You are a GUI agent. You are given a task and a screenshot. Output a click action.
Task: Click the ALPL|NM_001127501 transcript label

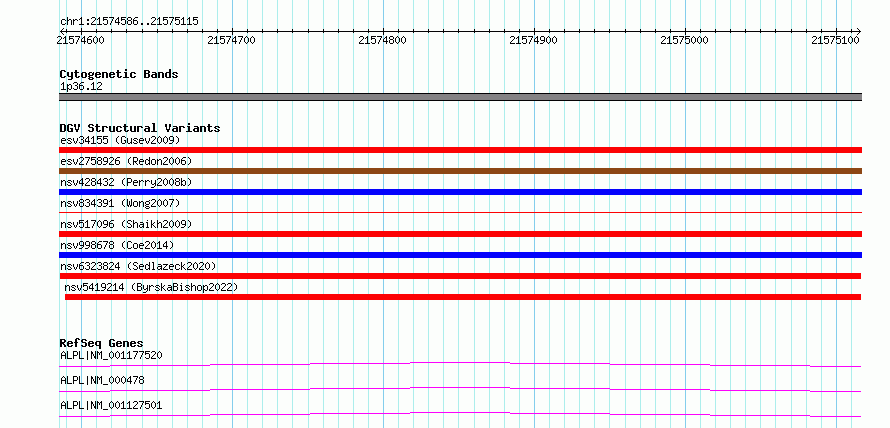pos(111,405)
